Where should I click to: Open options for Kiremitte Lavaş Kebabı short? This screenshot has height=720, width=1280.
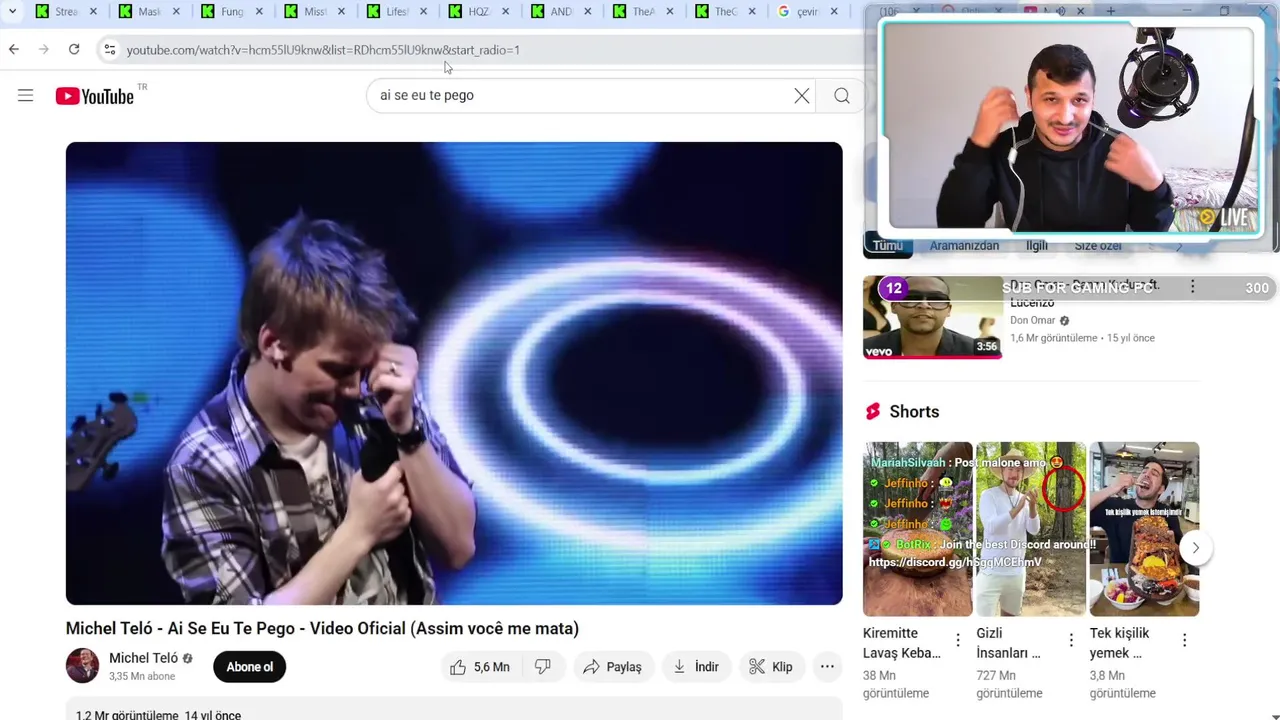pyautogui.click(x=958, y=640)
